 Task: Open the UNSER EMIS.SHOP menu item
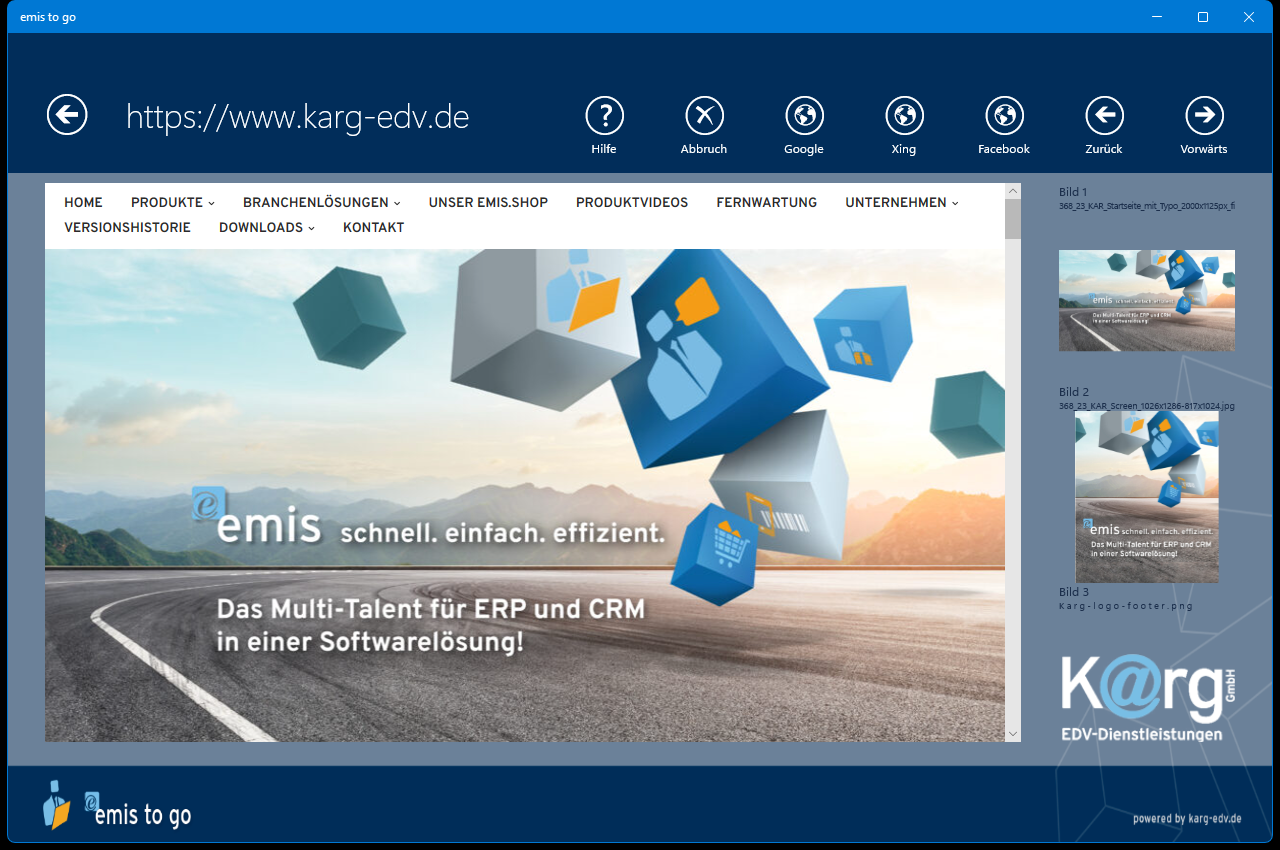[x=488, y=202]
